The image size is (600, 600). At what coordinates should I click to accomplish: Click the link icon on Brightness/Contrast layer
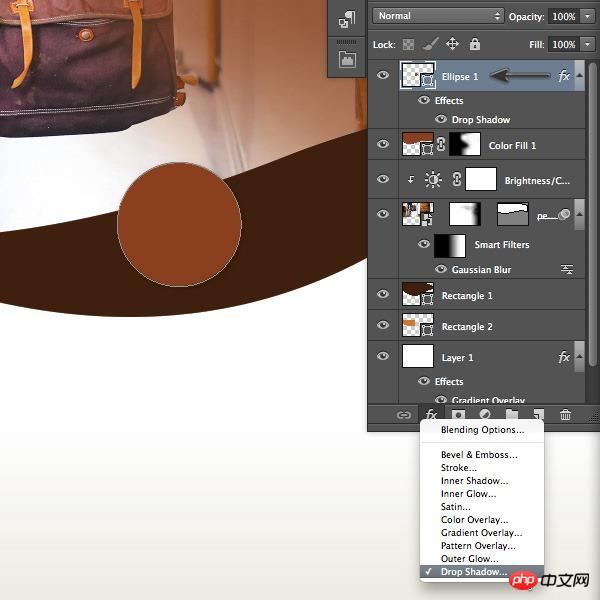point(456,179)
